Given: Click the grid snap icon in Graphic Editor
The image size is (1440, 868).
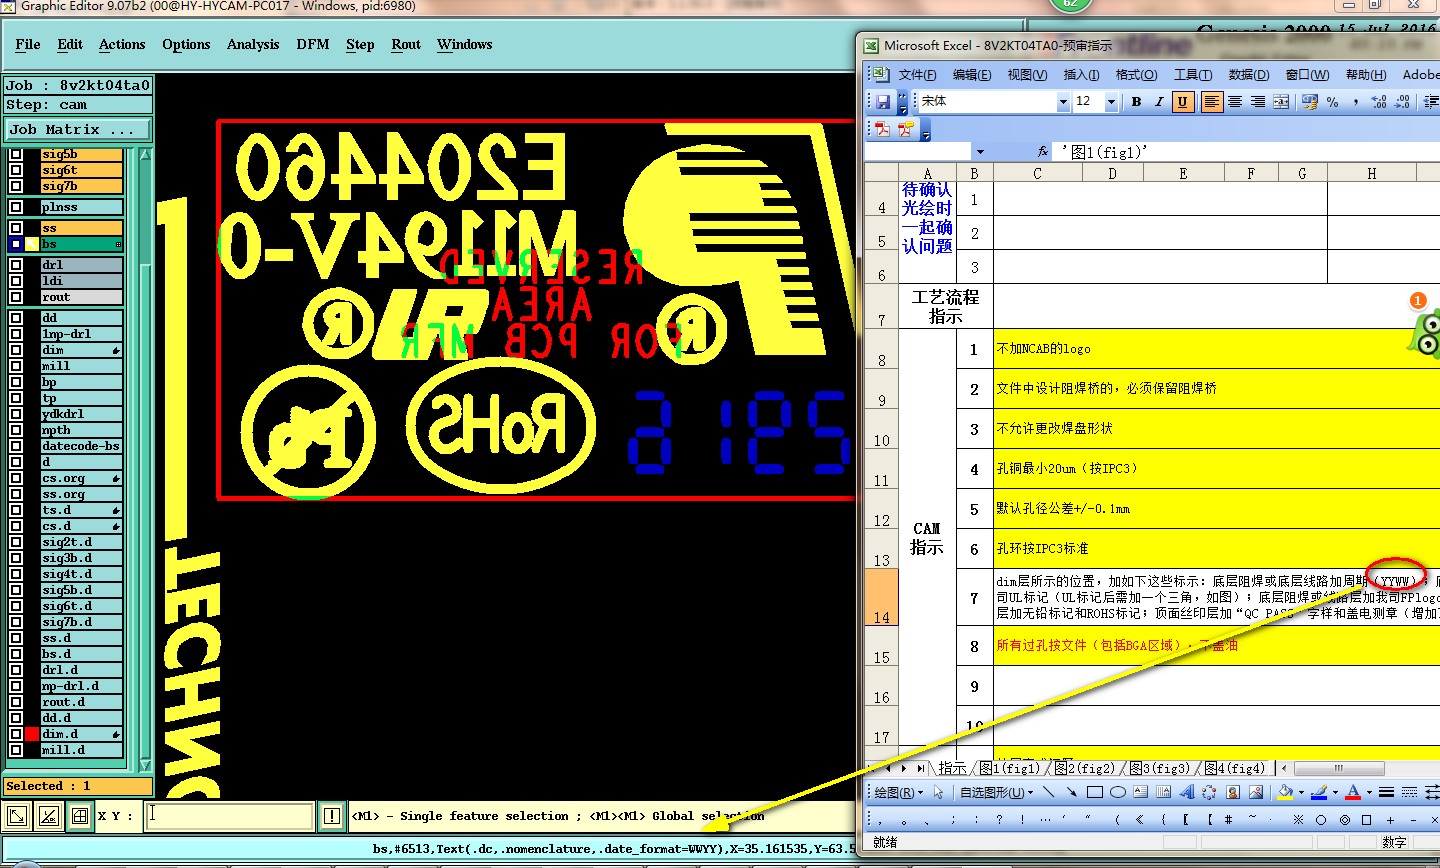Looking at the screenshot, I should tap(79, 816).
